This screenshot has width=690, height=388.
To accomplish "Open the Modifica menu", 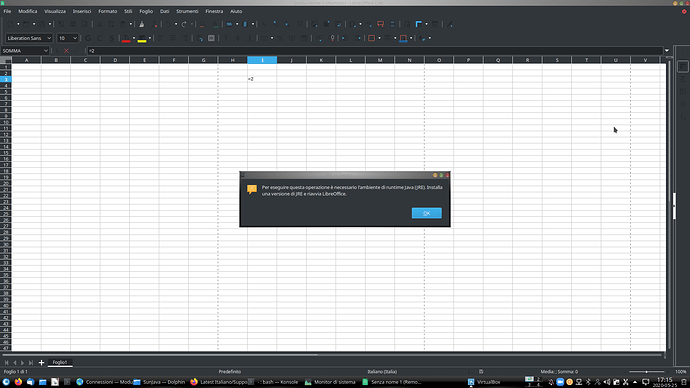I will coord(28,11).
